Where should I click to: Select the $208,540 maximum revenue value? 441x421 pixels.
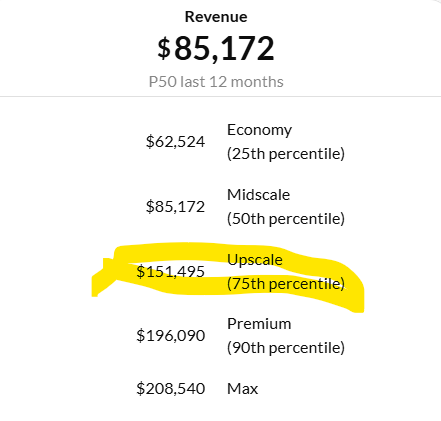[x=170, y=389]
